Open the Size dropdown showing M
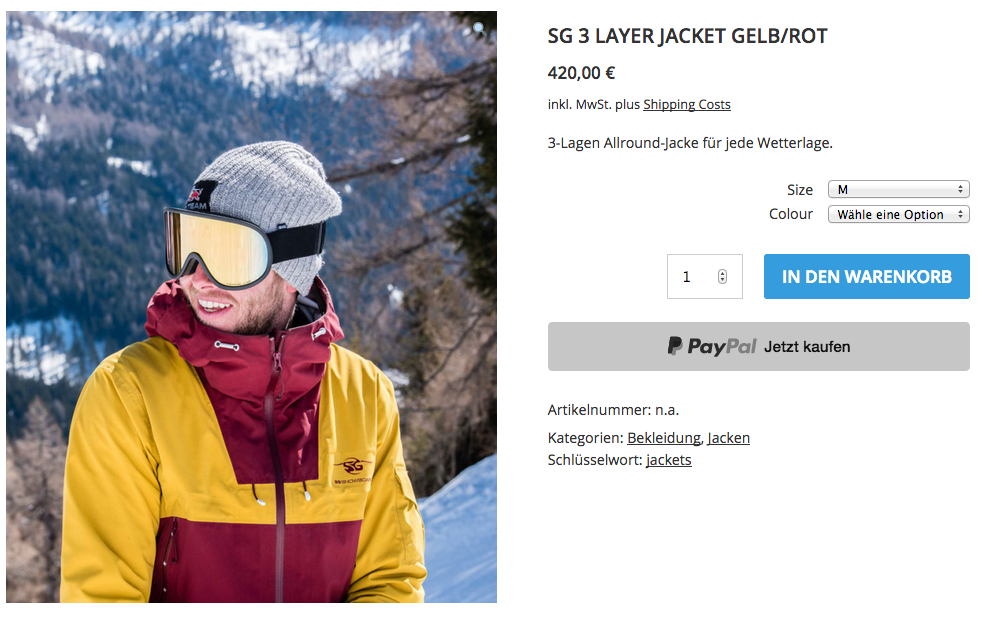The width and height of the screenshot is (983, 617). click(x=898, y=189)
